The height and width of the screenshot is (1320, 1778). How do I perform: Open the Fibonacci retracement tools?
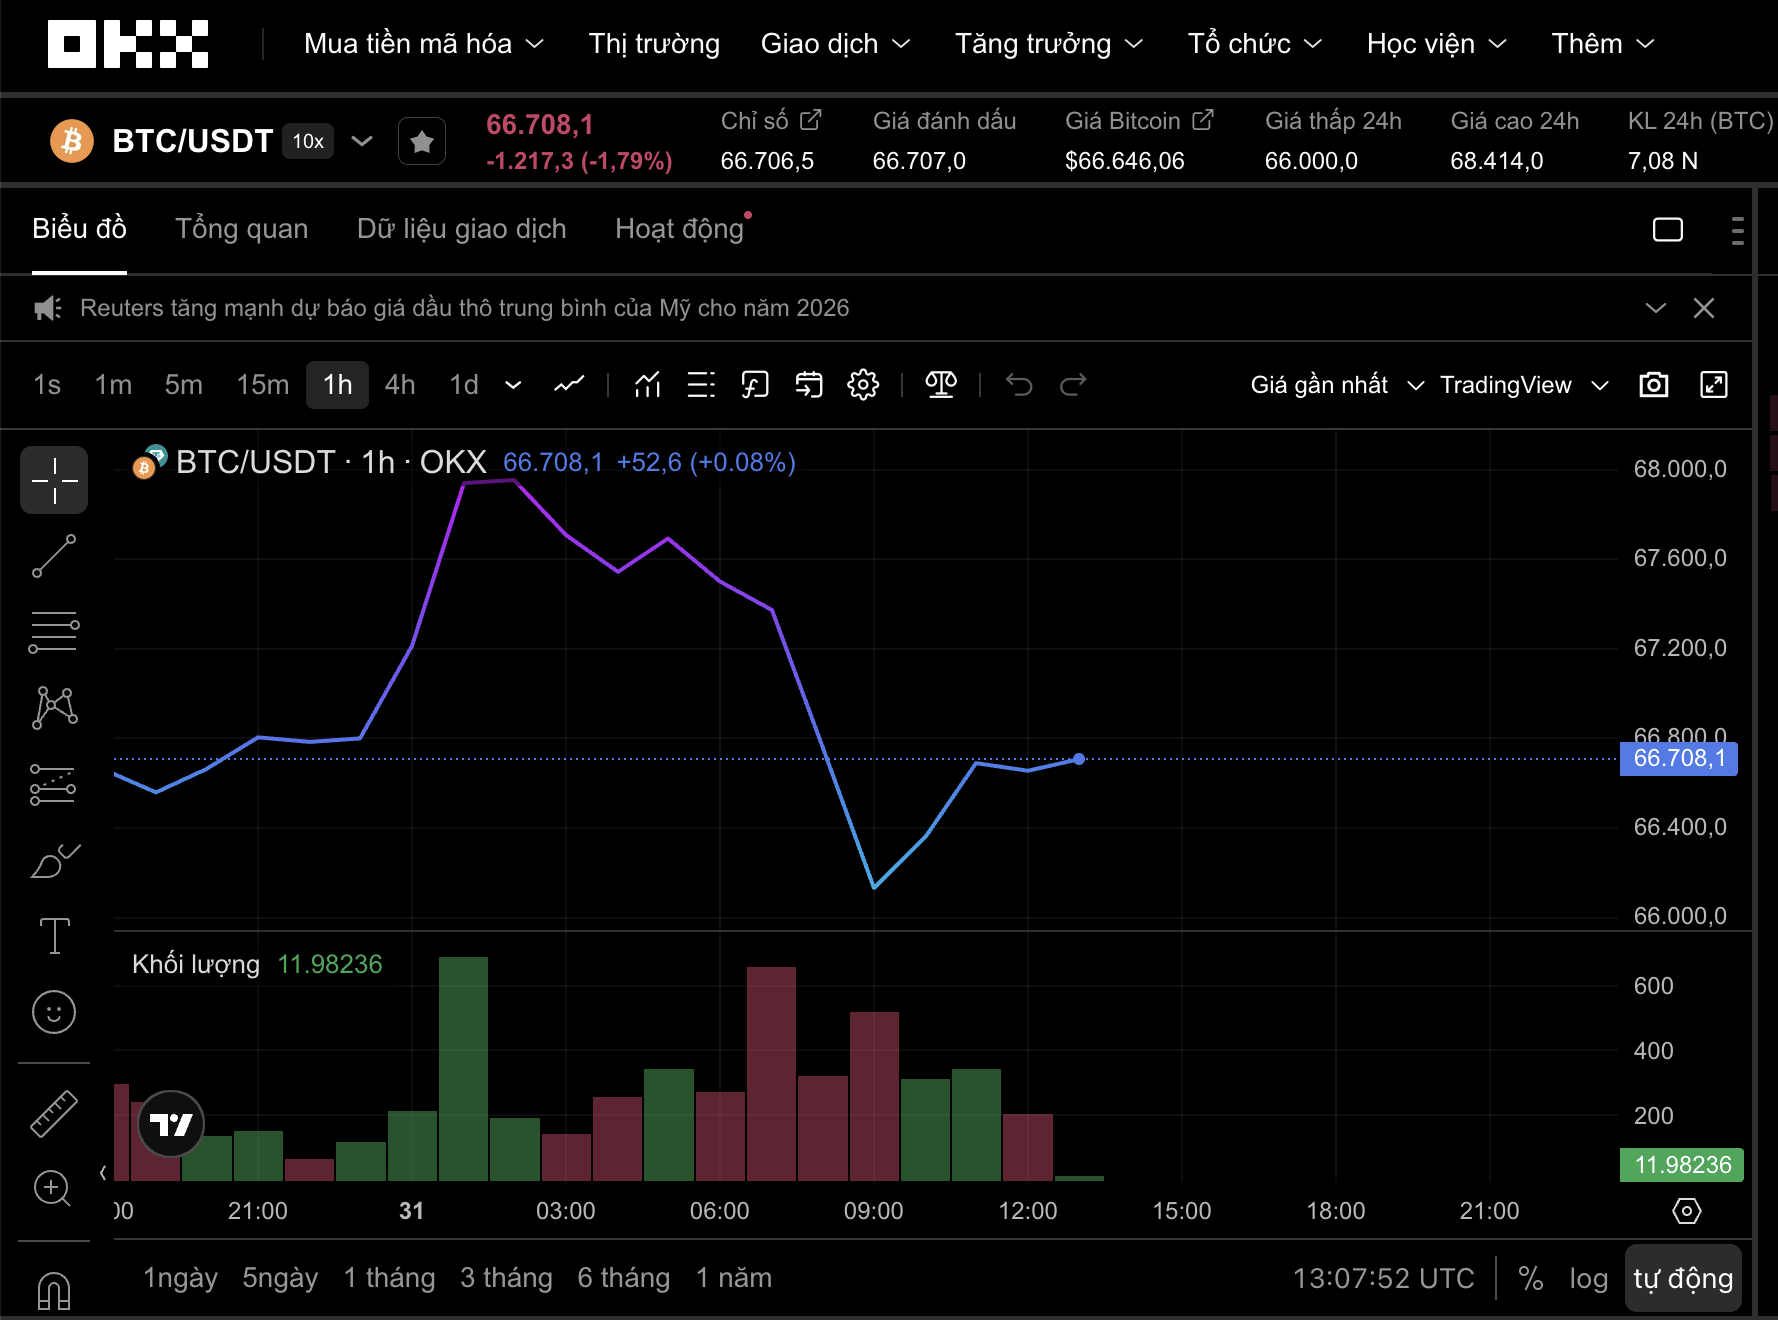(53, 631)
